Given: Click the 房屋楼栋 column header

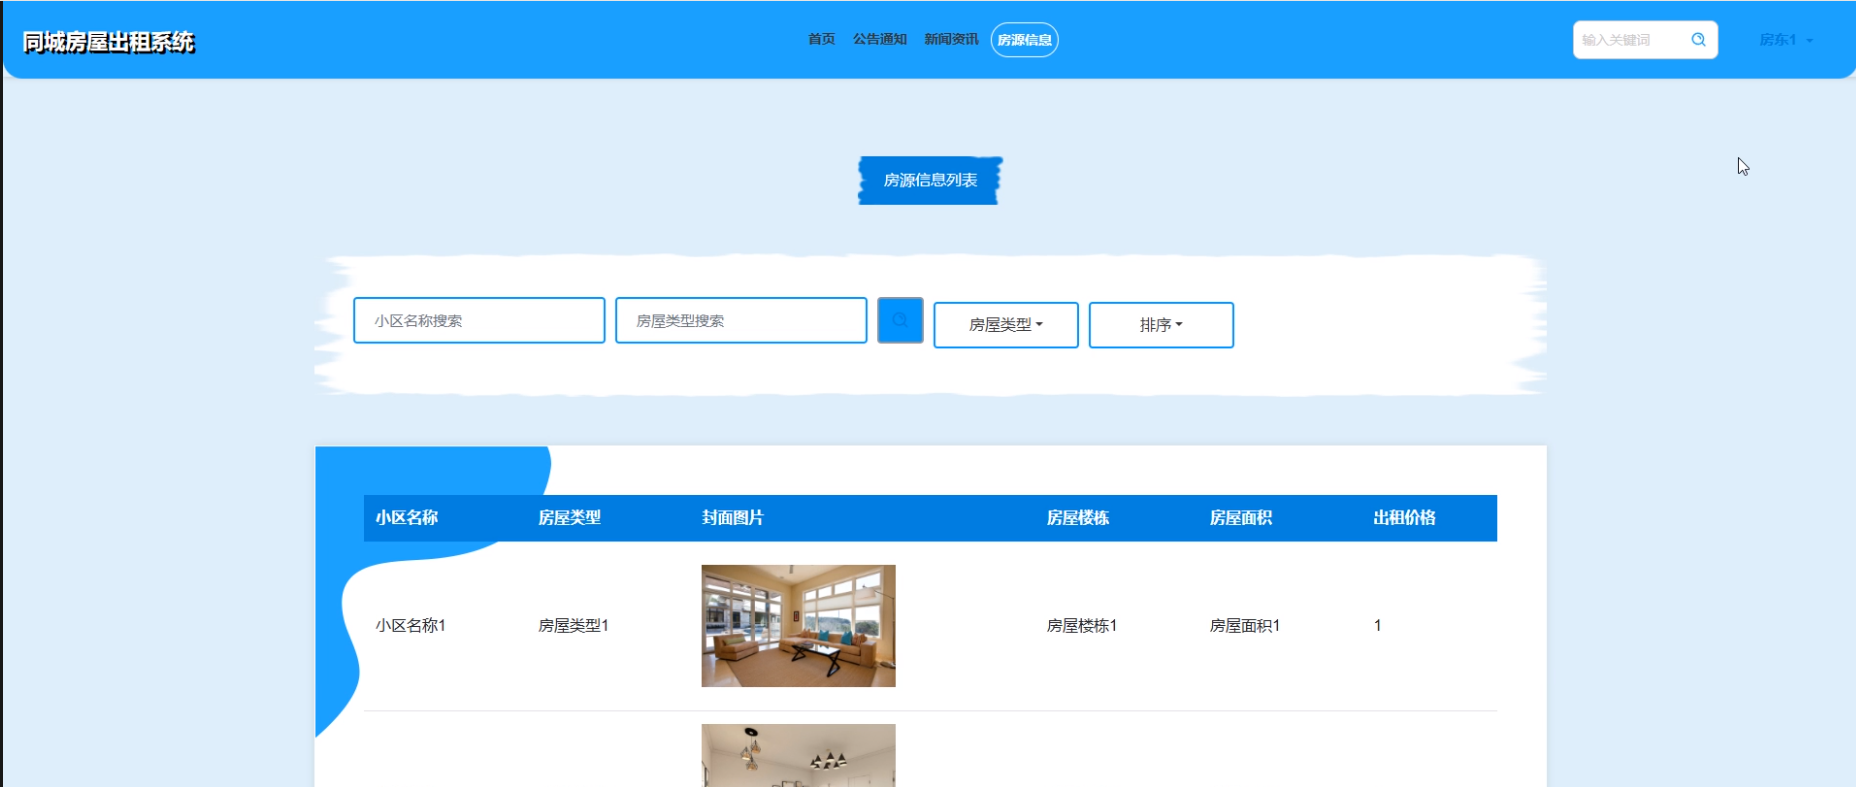Looking at the screenshot, I should pos(1078,518).
